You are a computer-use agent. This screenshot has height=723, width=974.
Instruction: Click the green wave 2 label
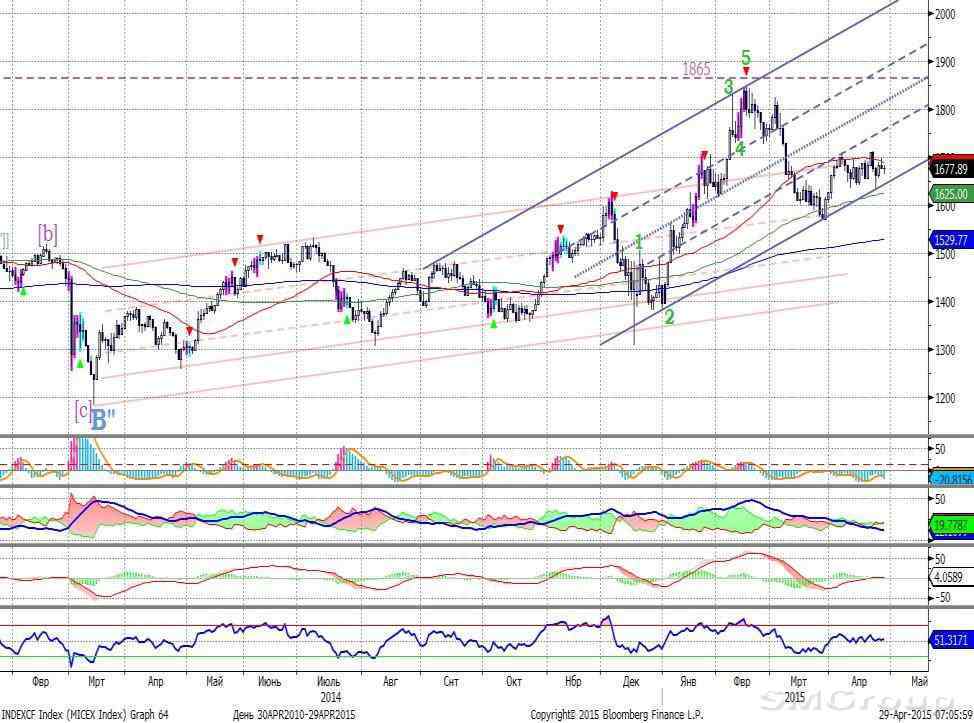point(669,317)
